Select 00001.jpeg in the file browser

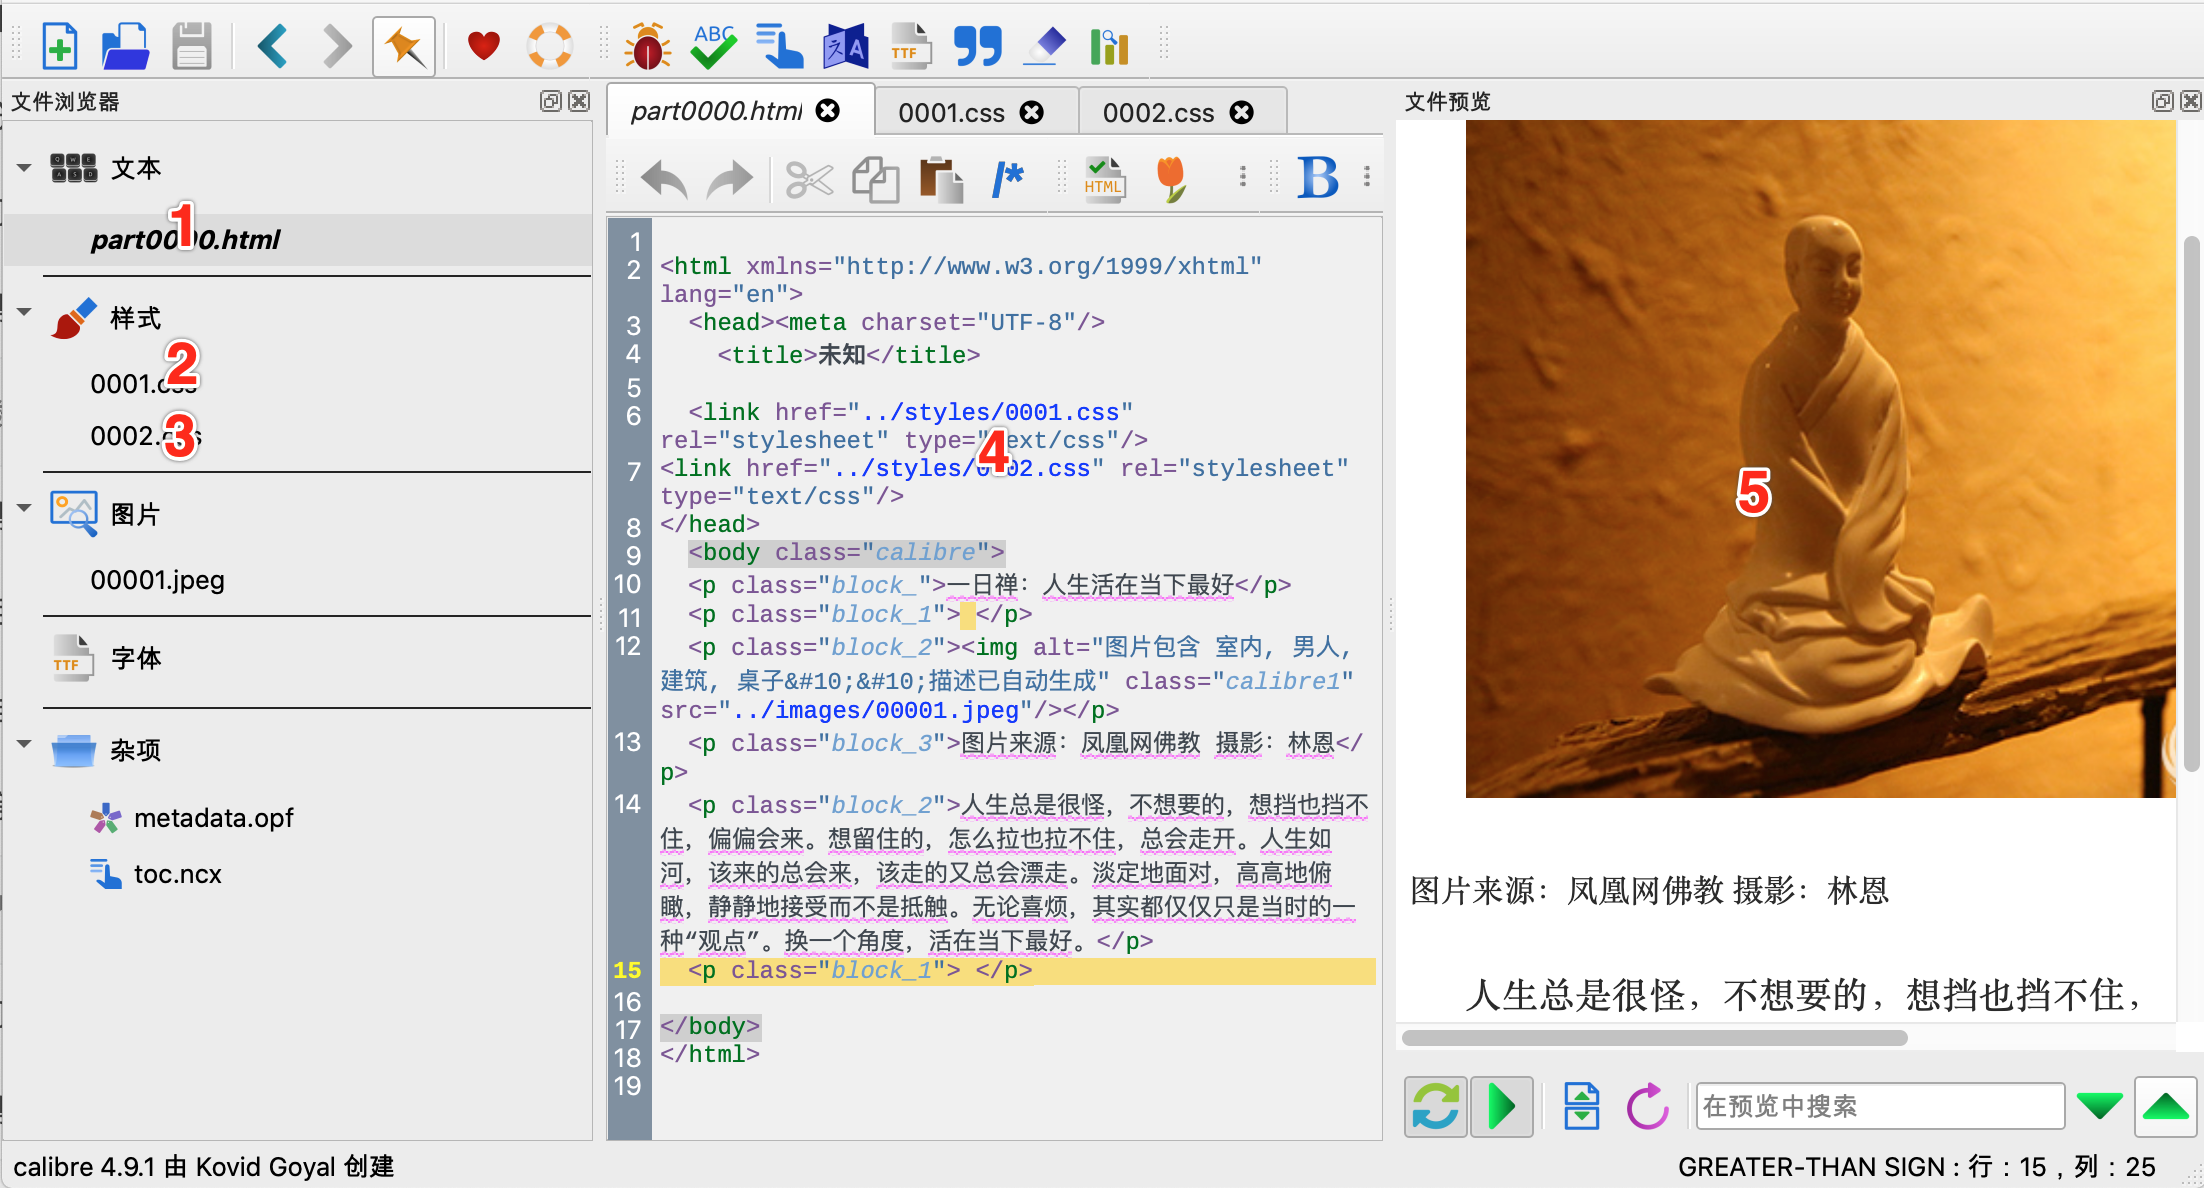[x=157, y=580]
